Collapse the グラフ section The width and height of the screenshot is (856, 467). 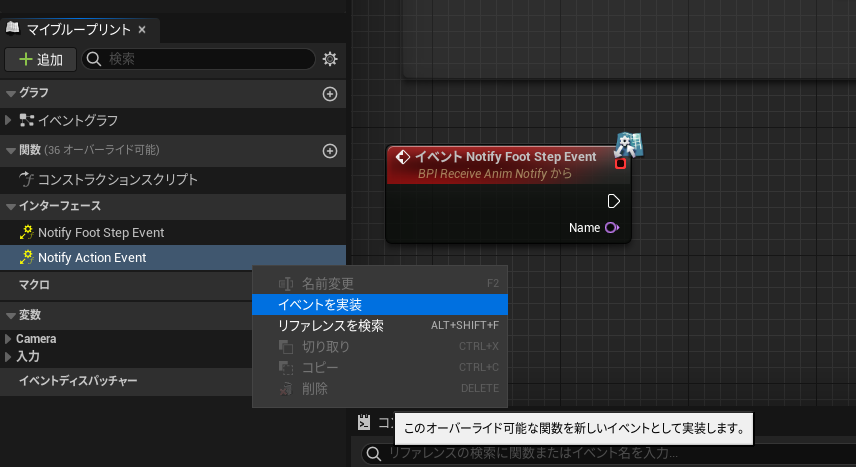click(10, 93)
